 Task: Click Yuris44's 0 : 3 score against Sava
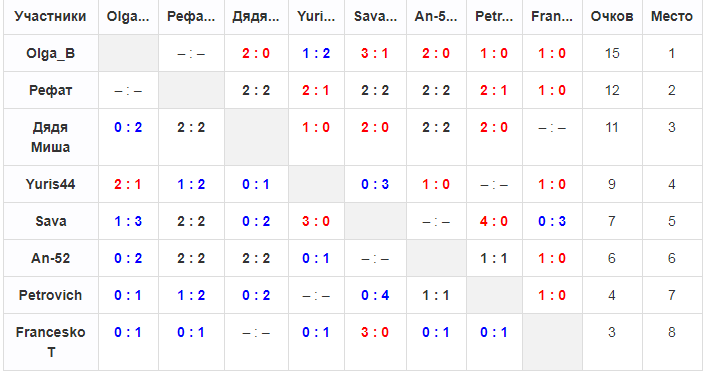375,184
